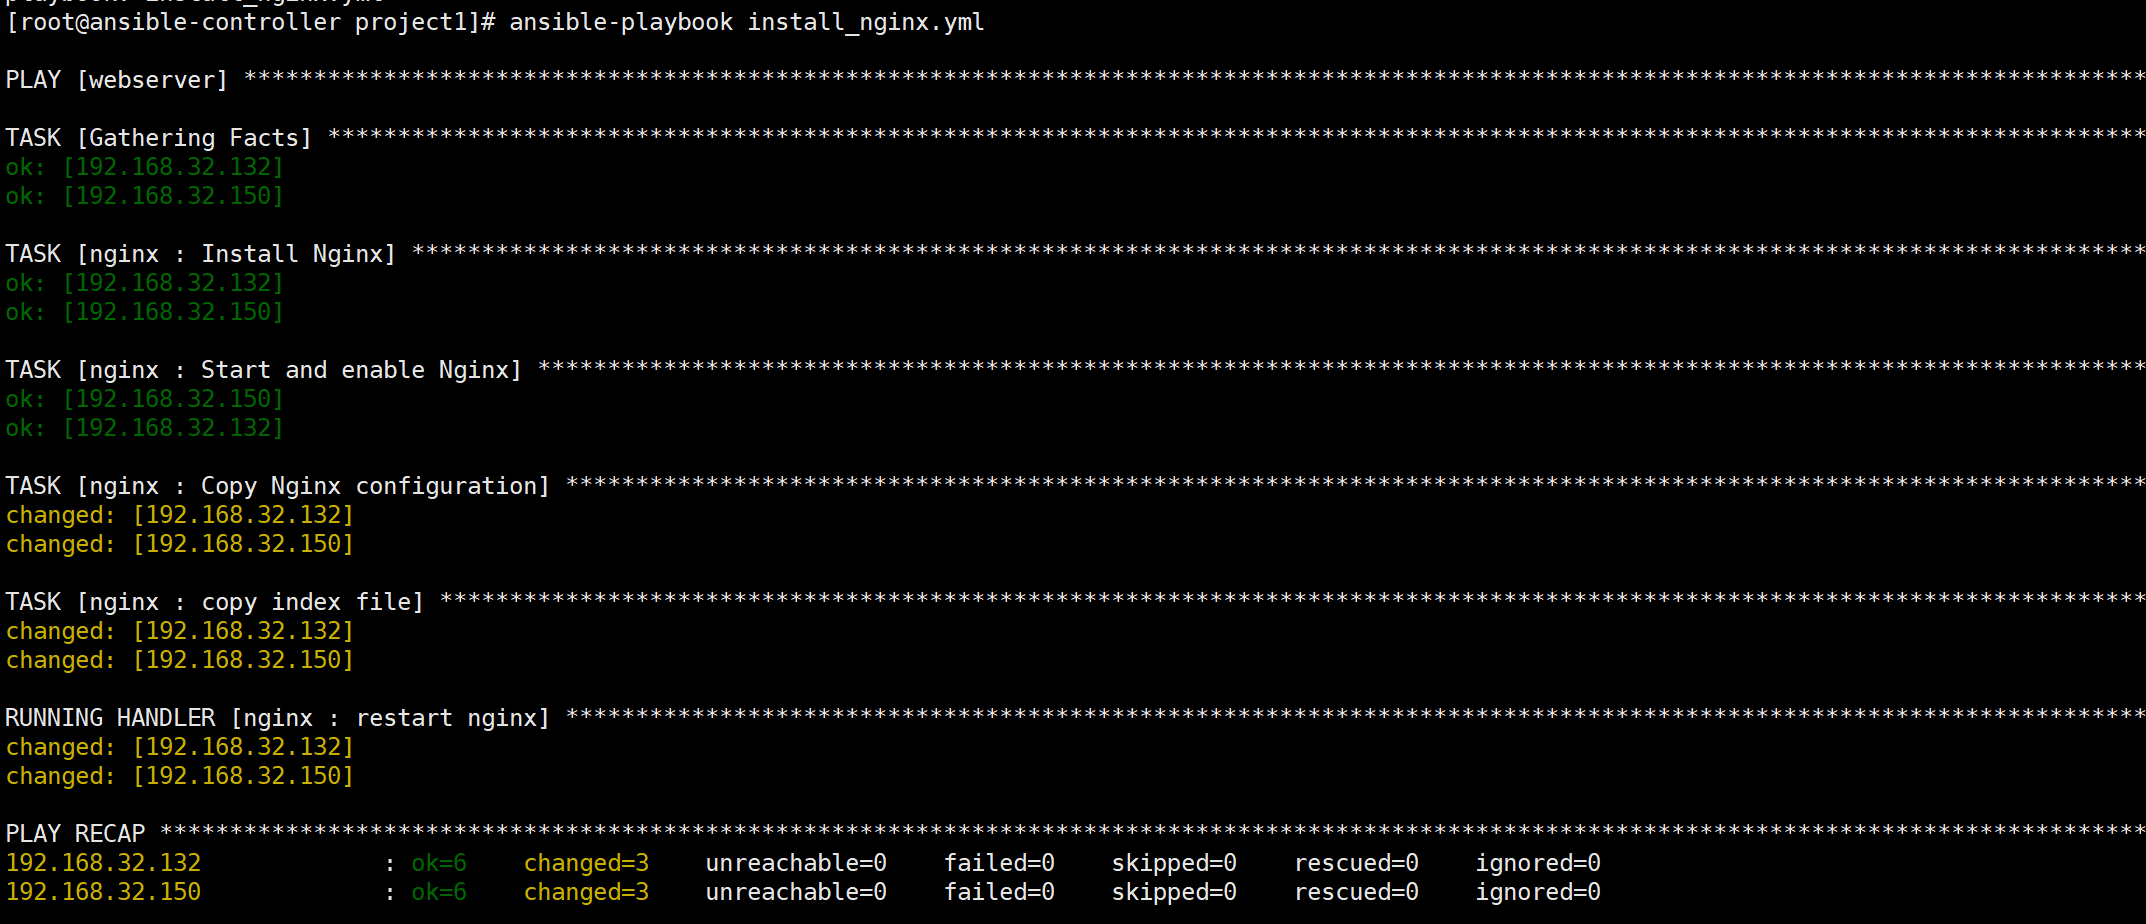
Task: Click ok line for 192.168.32.150 under Install Nginx
Action: point(145,312)
